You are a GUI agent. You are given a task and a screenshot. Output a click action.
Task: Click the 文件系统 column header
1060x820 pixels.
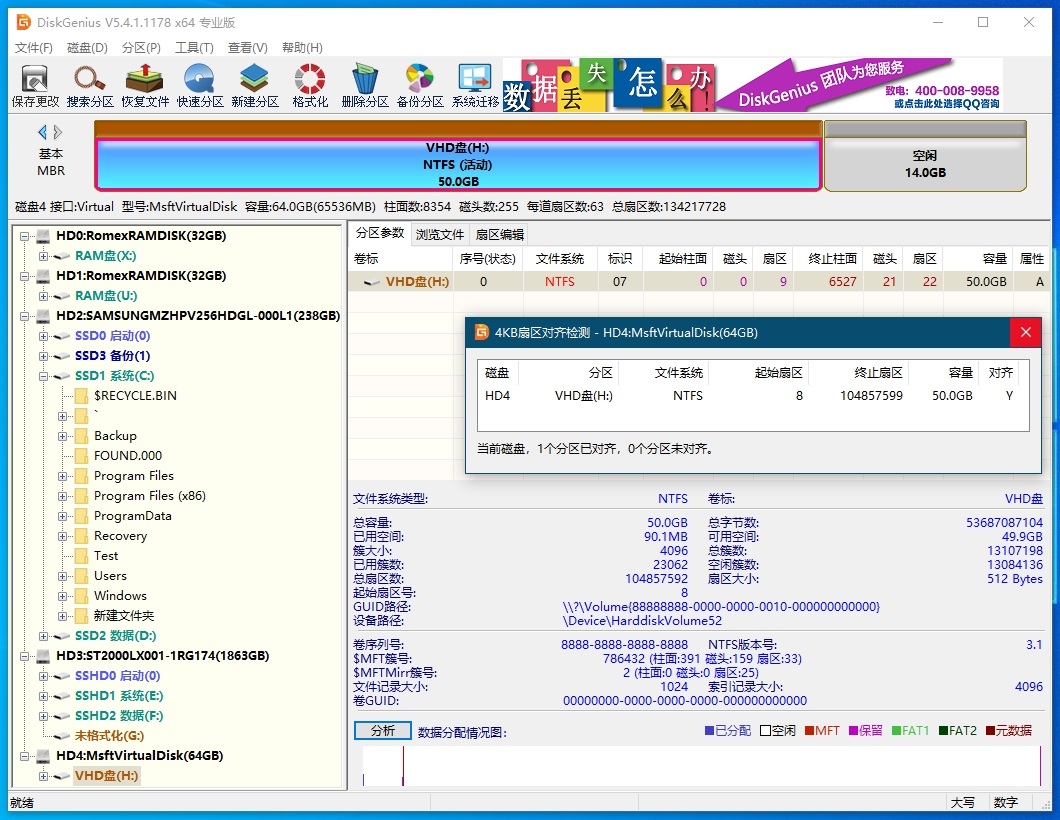pos(560,259)
